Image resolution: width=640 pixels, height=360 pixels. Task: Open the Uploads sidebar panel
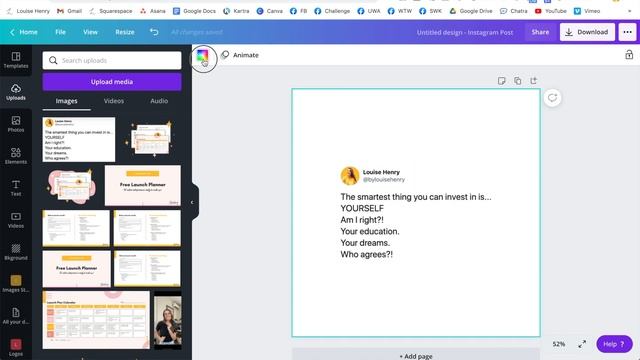coord(16,92)
